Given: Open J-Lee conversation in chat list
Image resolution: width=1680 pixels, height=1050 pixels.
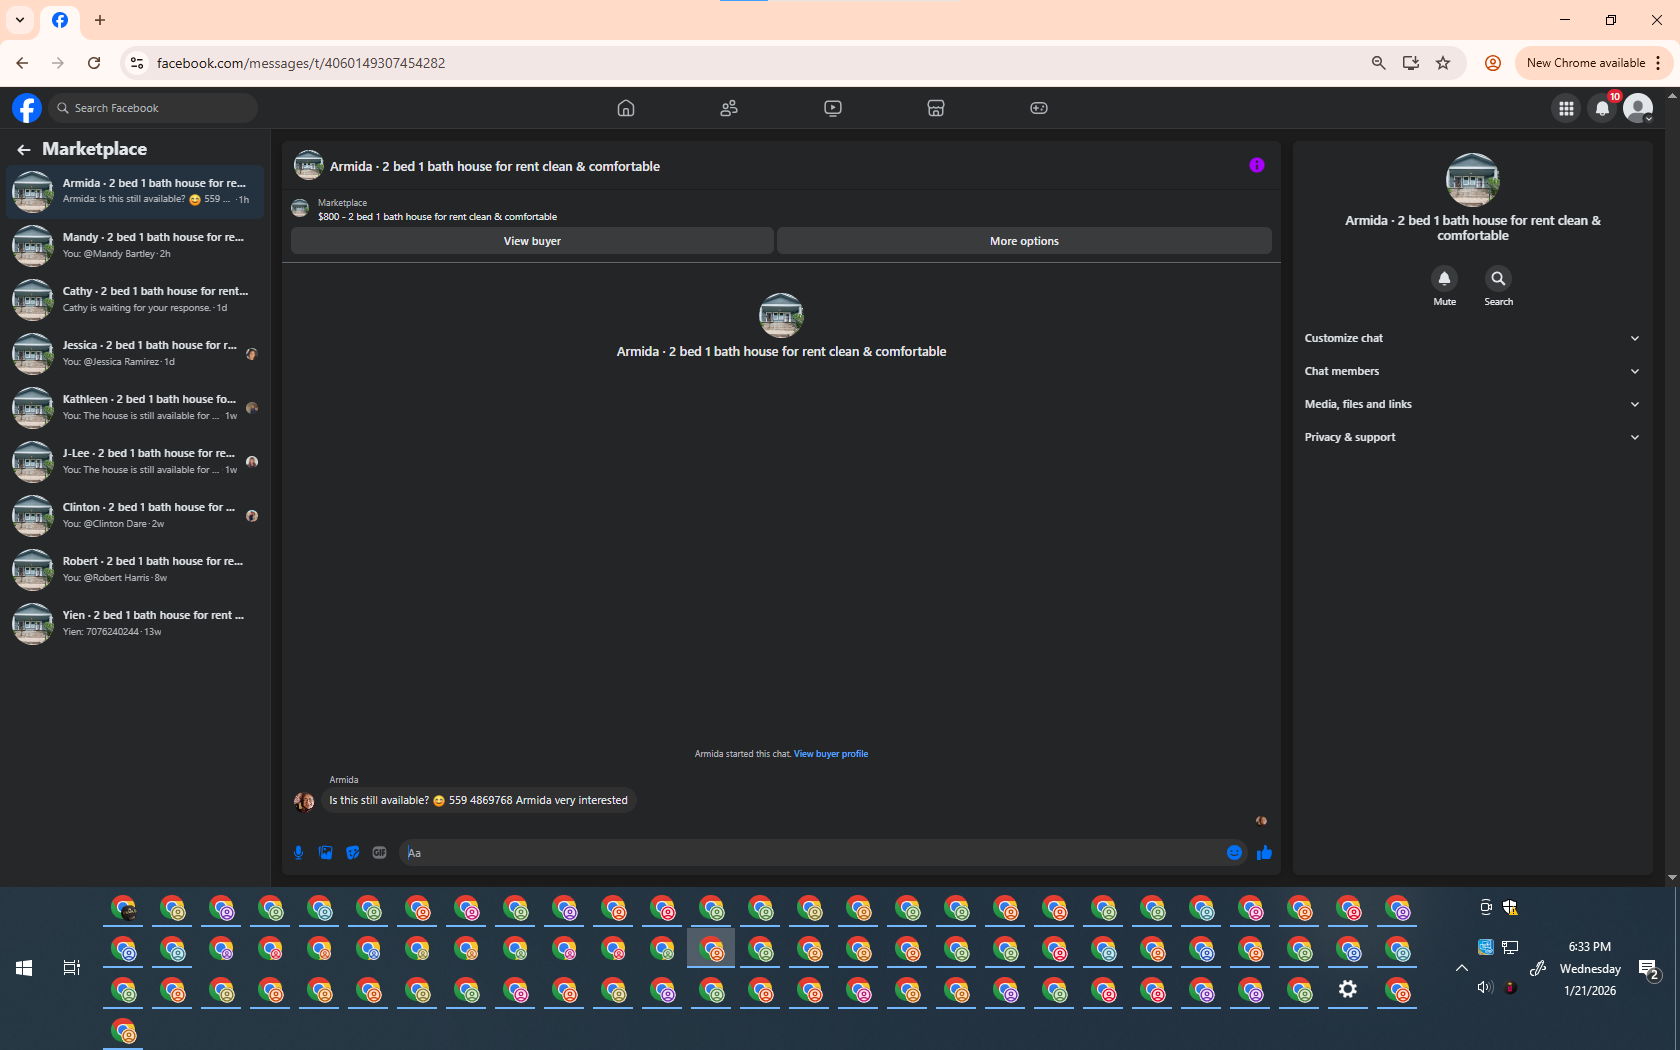Looking at the screenshot, I should coord(135,461).
